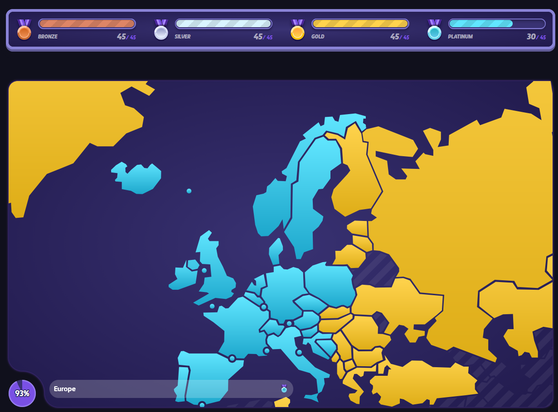Click the small medal icon in Europe field
Screen dimensions: 558x412
pos(284,389)
